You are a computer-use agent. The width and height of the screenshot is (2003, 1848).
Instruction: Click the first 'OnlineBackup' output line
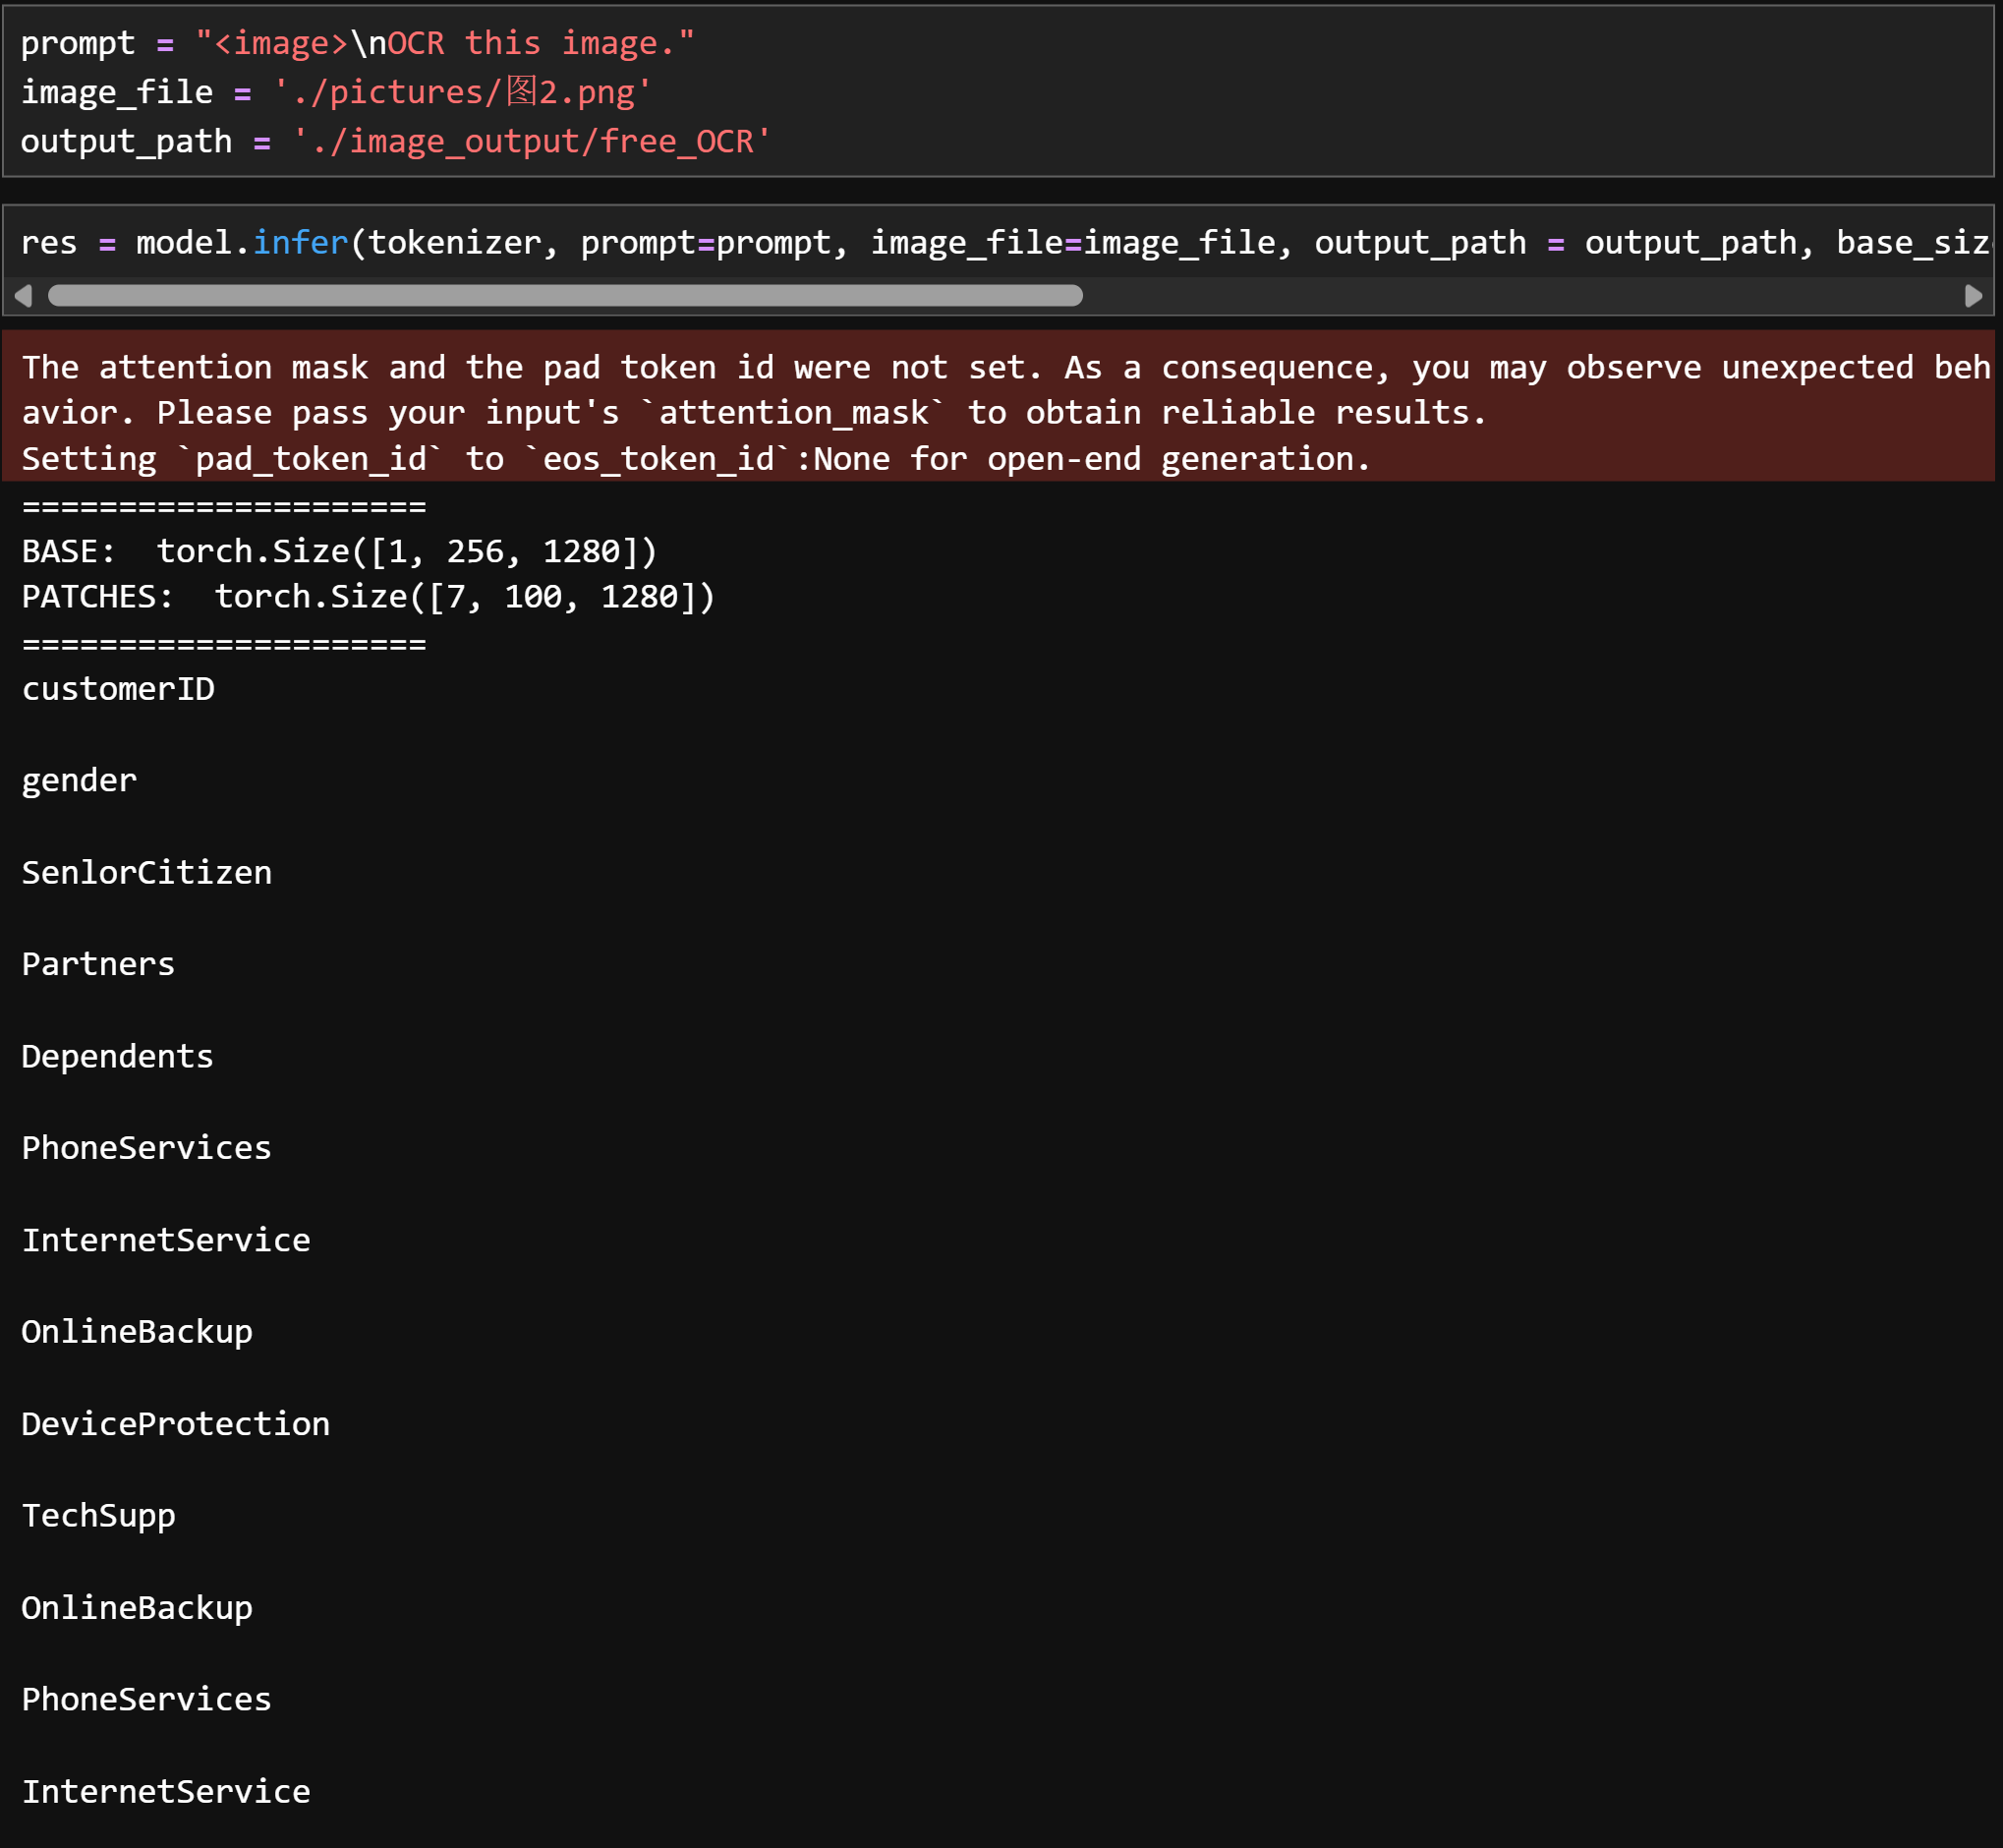[x=136, y=1331]
